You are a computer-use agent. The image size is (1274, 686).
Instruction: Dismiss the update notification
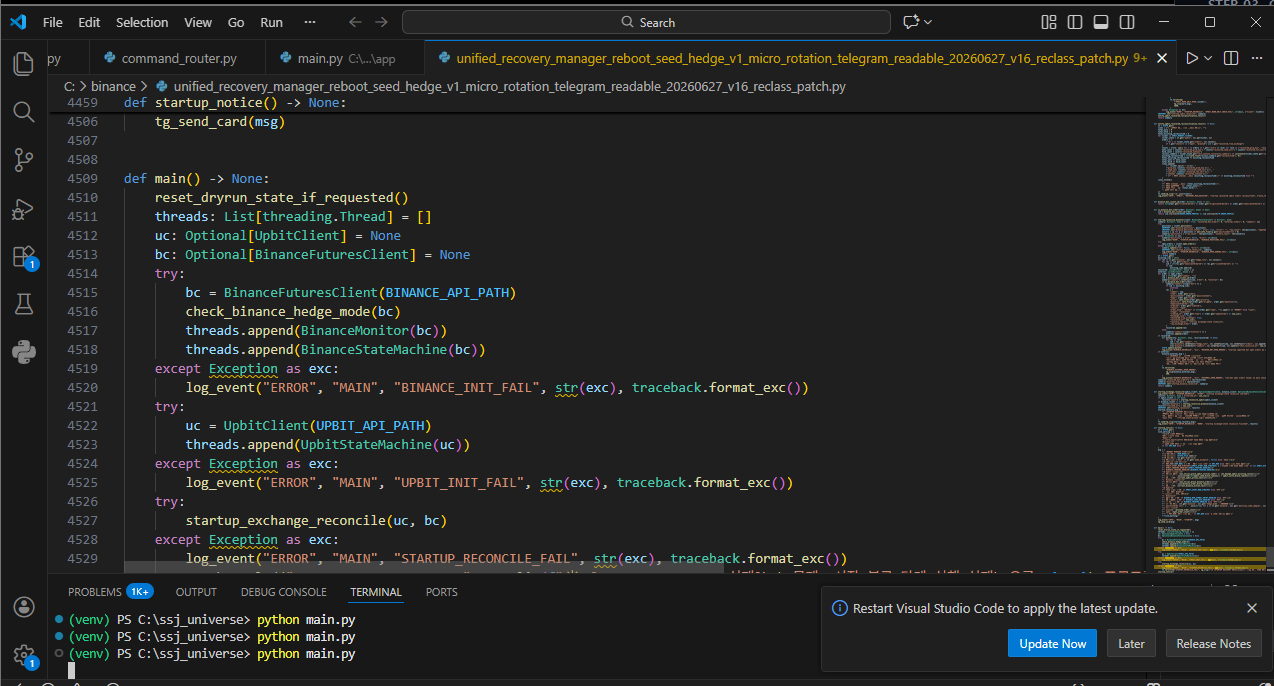1252,608
